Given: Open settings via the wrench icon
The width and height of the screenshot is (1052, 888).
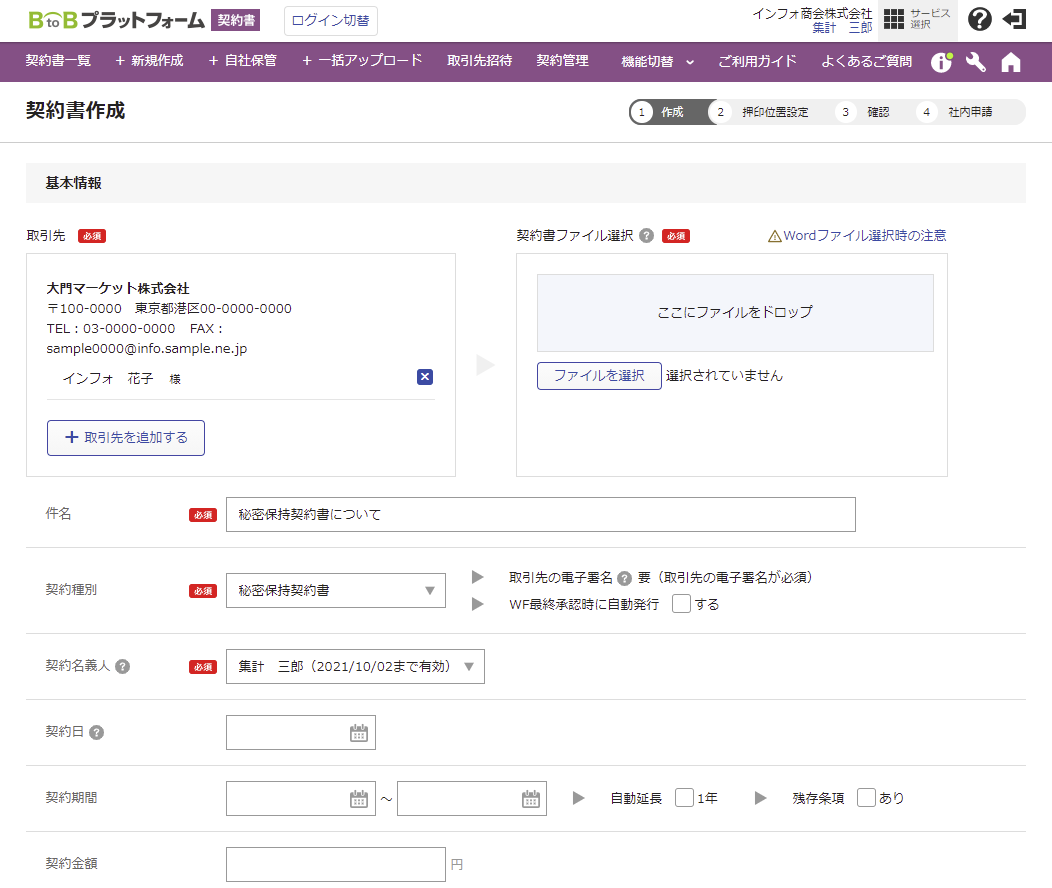Looking at the screenshot, I should click(976, 62).
